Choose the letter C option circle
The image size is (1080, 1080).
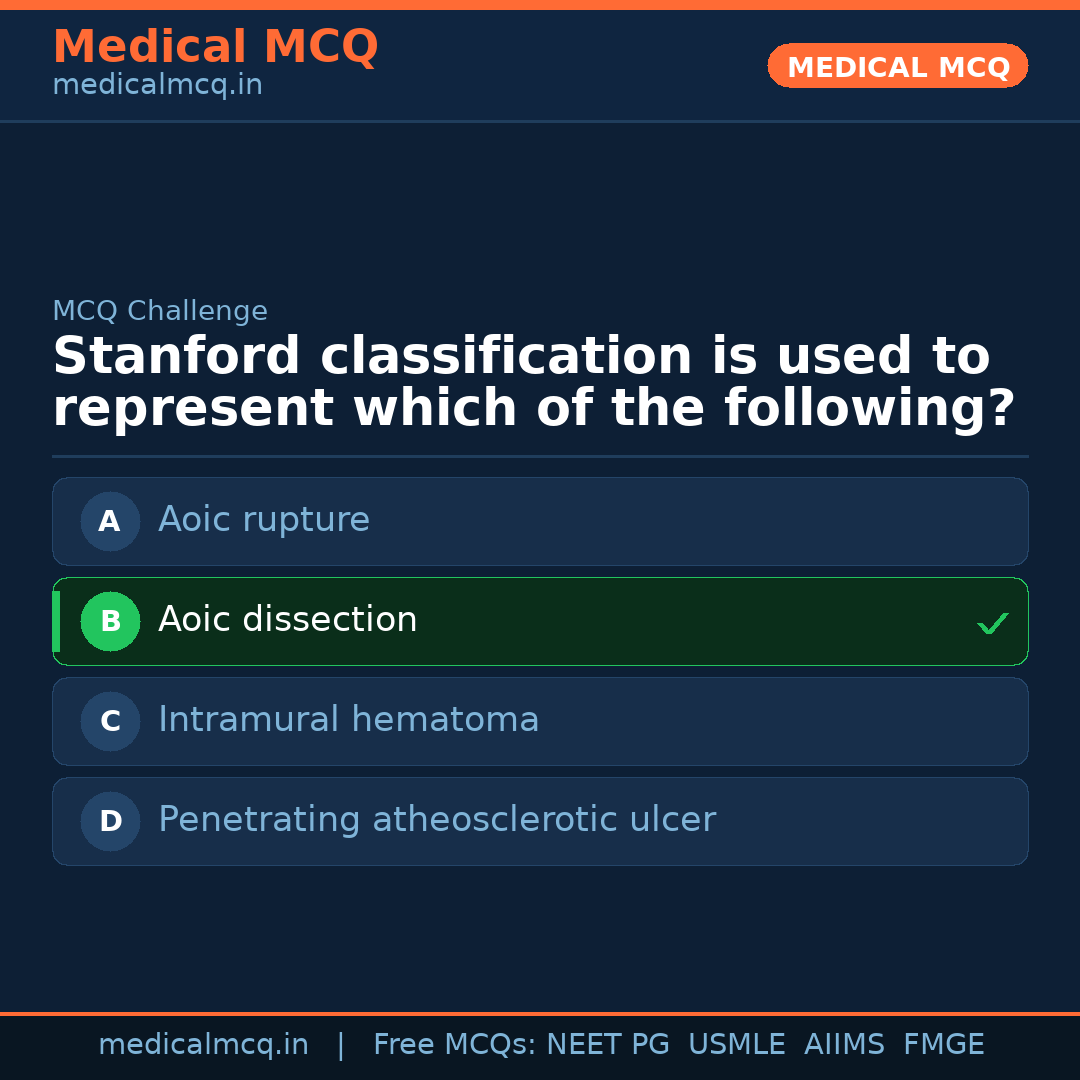tap(110, 721)
